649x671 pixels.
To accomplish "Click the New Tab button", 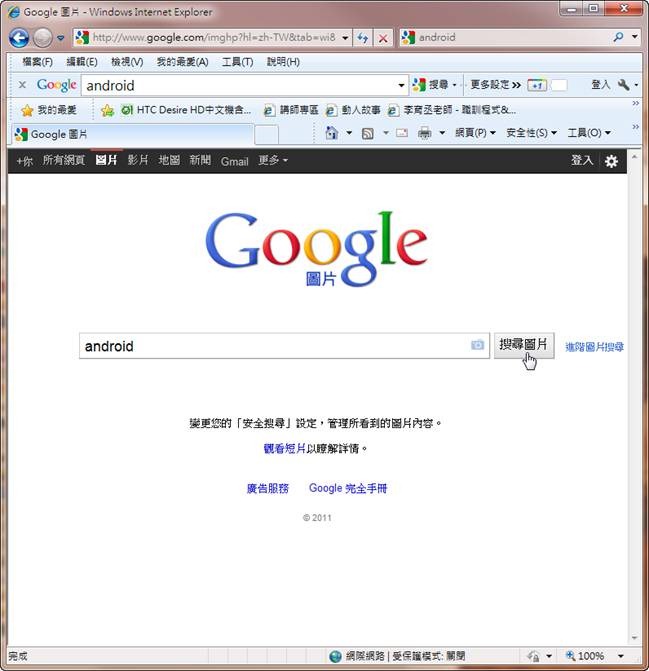I will (267, 135).
